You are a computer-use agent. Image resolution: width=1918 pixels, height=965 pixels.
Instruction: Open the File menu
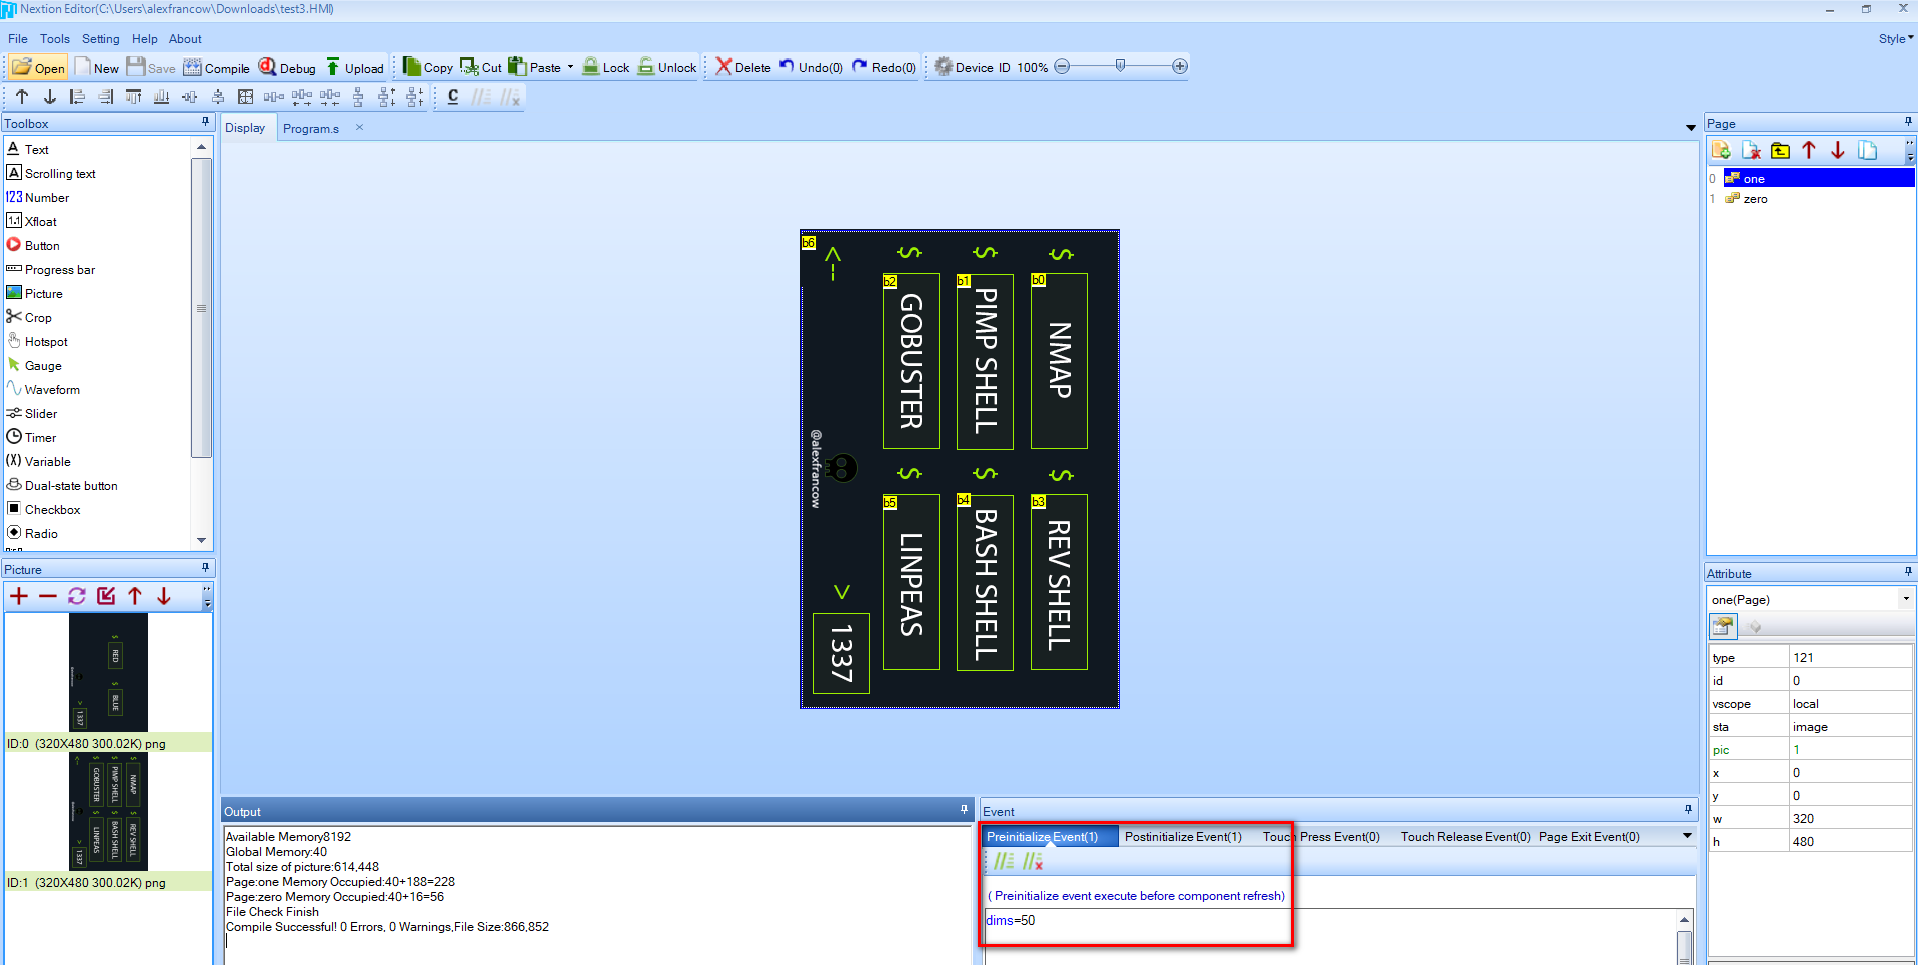(18, 38)
